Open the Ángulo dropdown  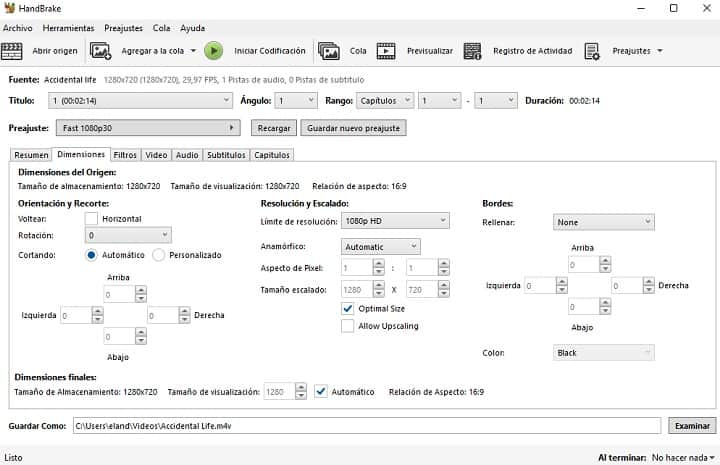click(296, 101)
